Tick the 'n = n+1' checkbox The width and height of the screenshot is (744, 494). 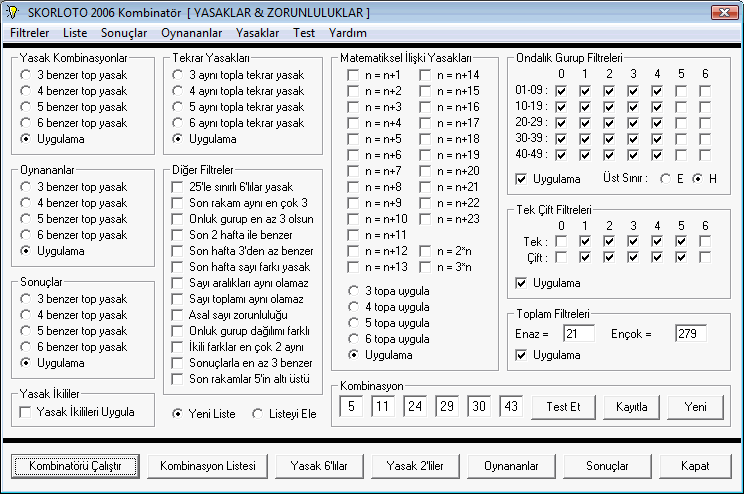[x=354, y=75]
